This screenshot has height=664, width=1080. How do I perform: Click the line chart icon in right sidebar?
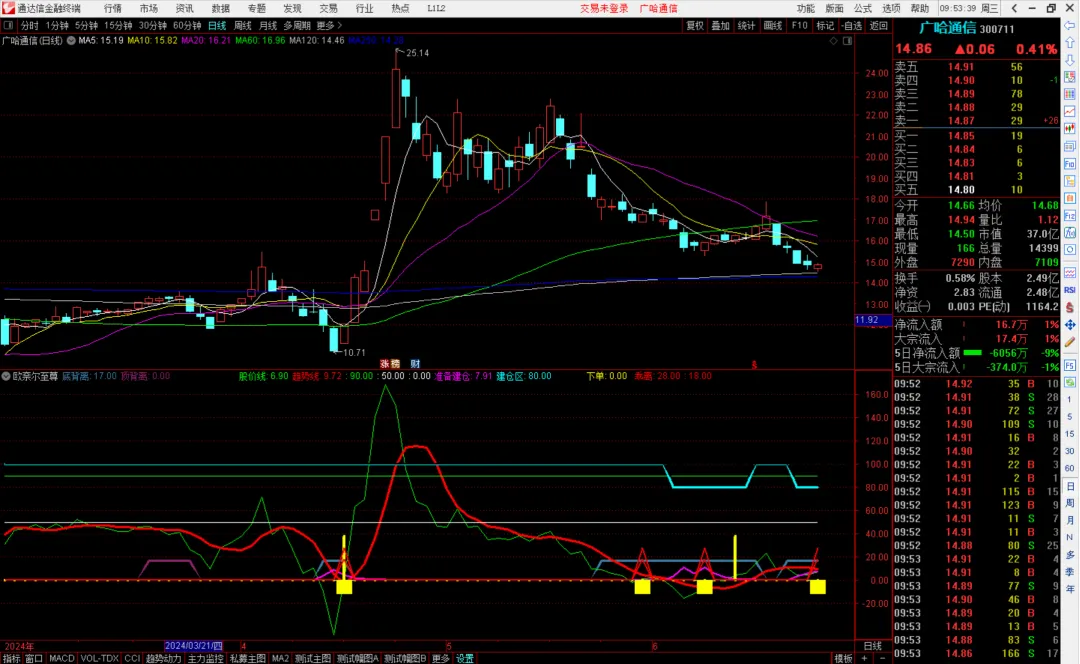1070,112
